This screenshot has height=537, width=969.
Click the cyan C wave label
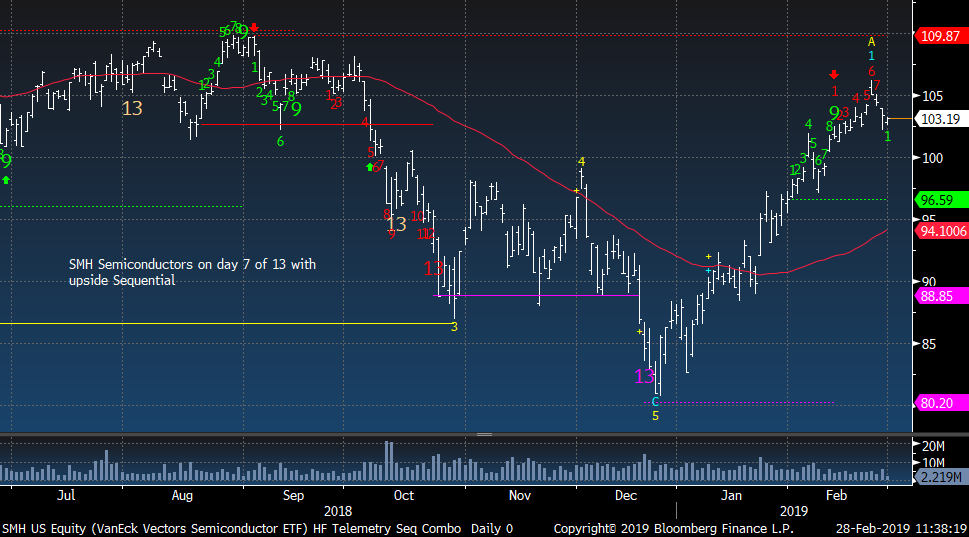pyautogui.click(x=655, y=402)
